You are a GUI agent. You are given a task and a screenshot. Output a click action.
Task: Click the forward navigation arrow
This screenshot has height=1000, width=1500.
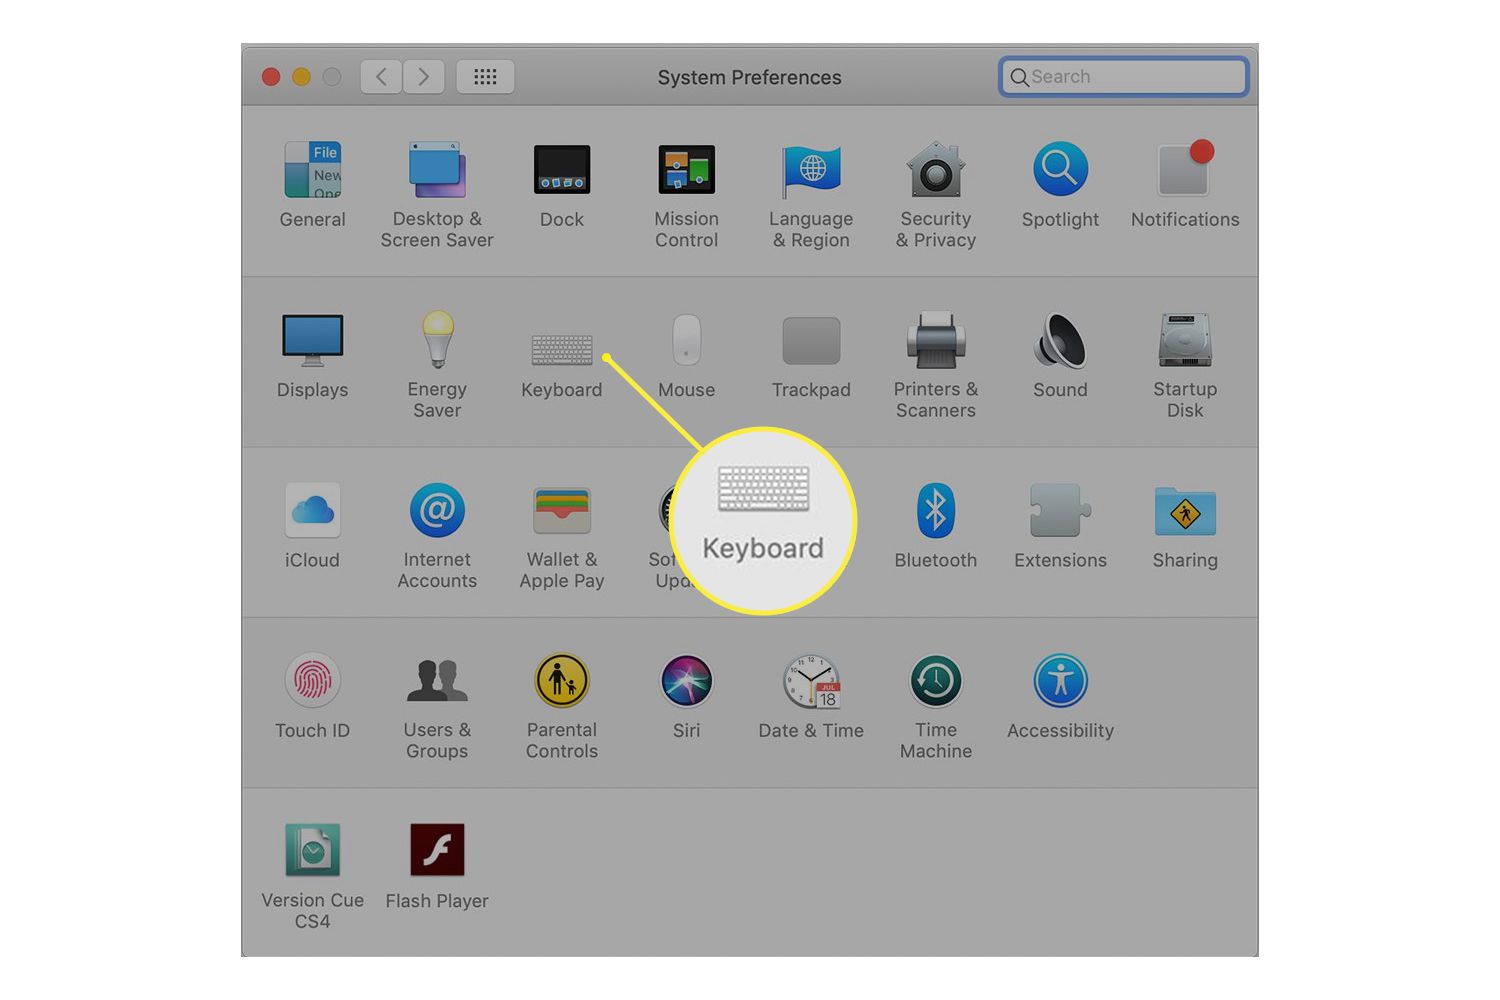click(423, 77)
